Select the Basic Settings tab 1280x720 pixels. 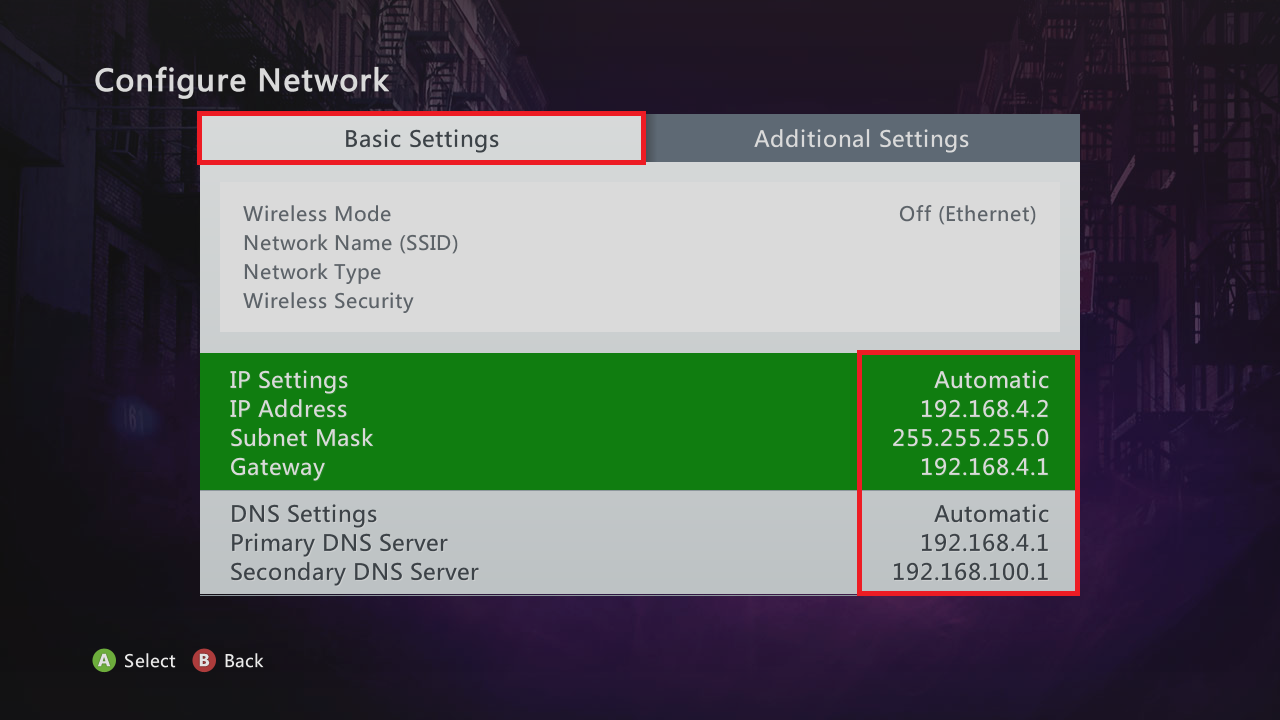421,138
